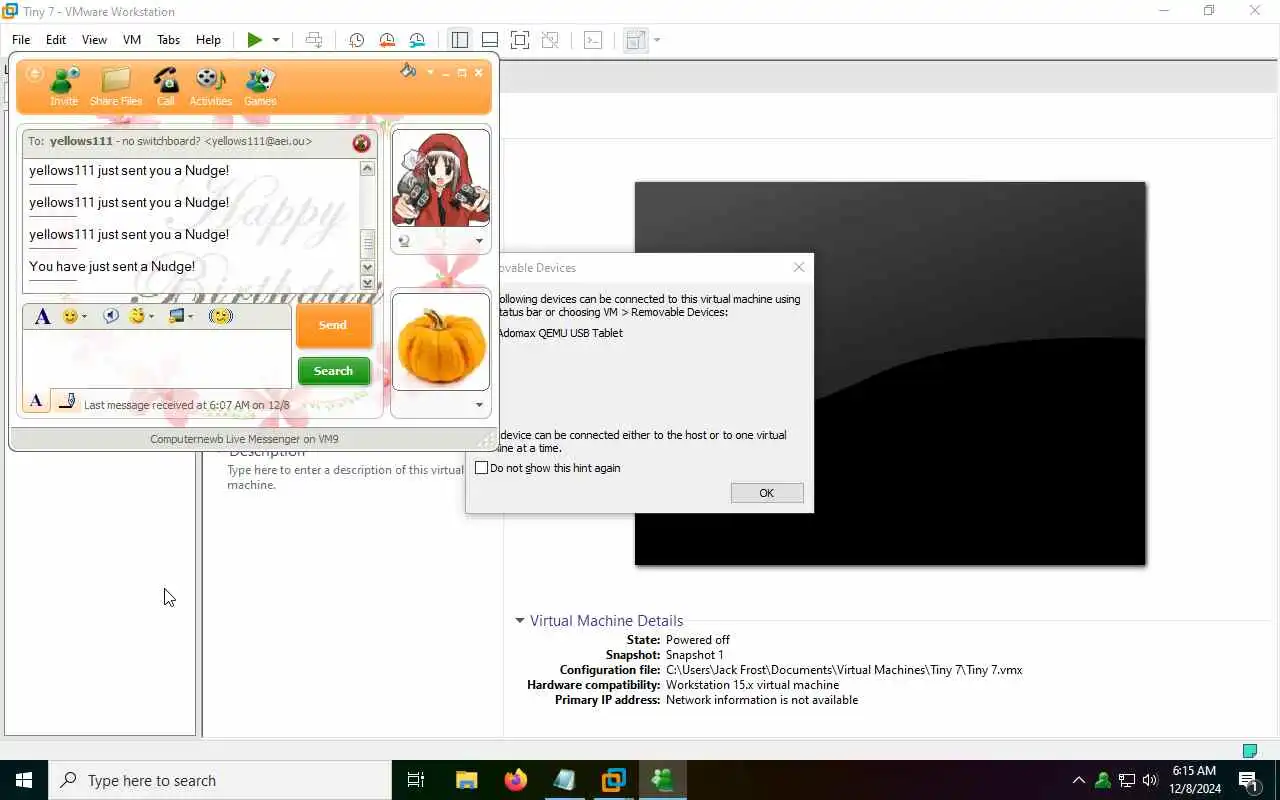Open Task View from taskbar

coord(416,780)
